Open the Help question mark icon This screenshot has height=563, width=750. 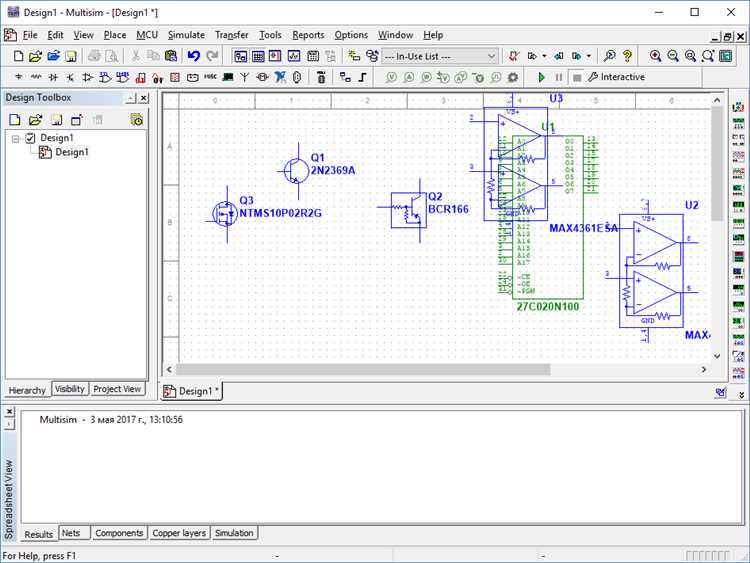[627, 56]
